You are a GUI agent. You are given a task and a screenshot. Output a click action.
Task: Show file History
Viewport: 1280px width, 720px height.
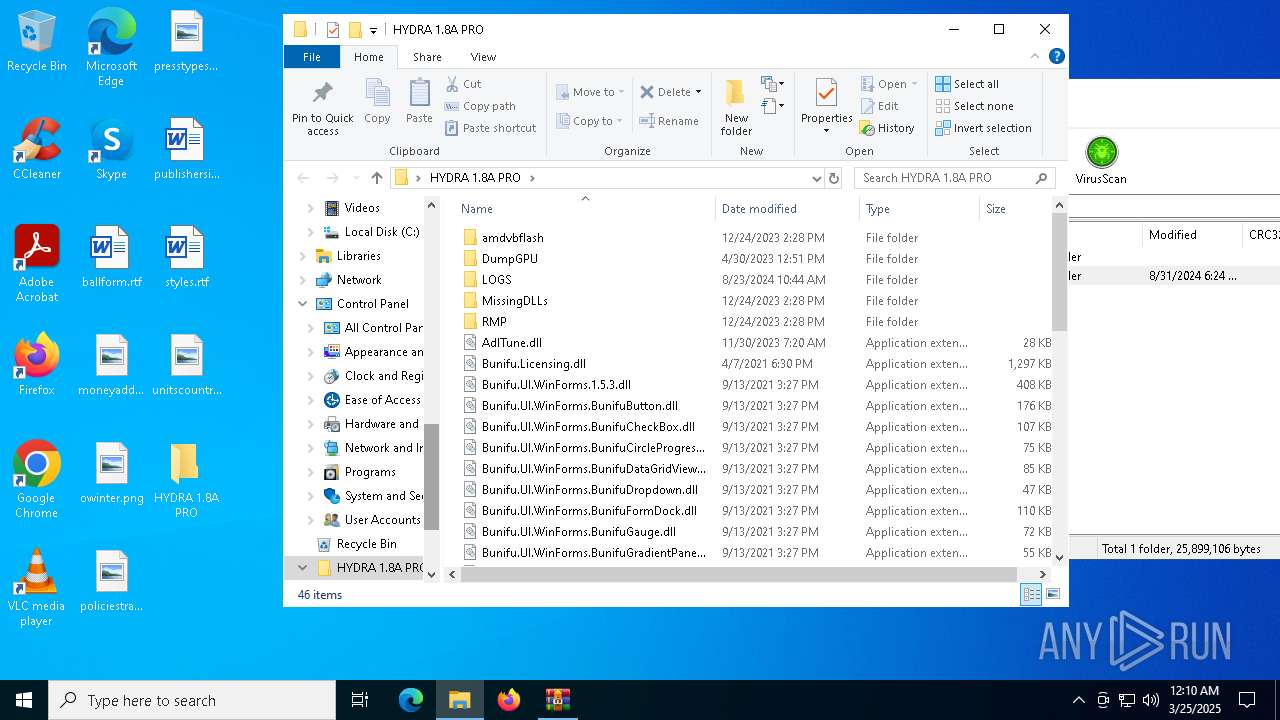click(x=887, y=128)
